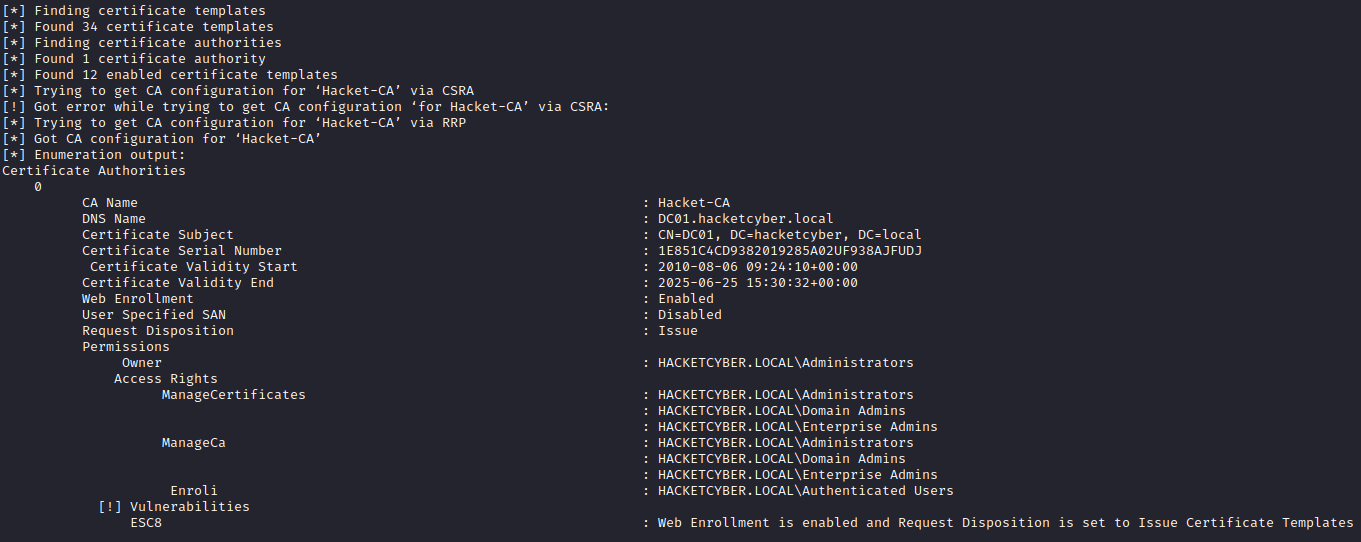
Task: Click the User Specified SAN Disabled value
Action: point(690,315)
